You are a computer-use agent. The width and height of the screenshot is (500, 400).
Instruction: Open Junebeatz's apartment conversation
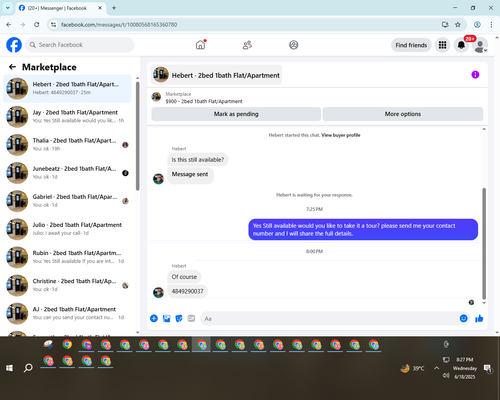pos(67,173)
